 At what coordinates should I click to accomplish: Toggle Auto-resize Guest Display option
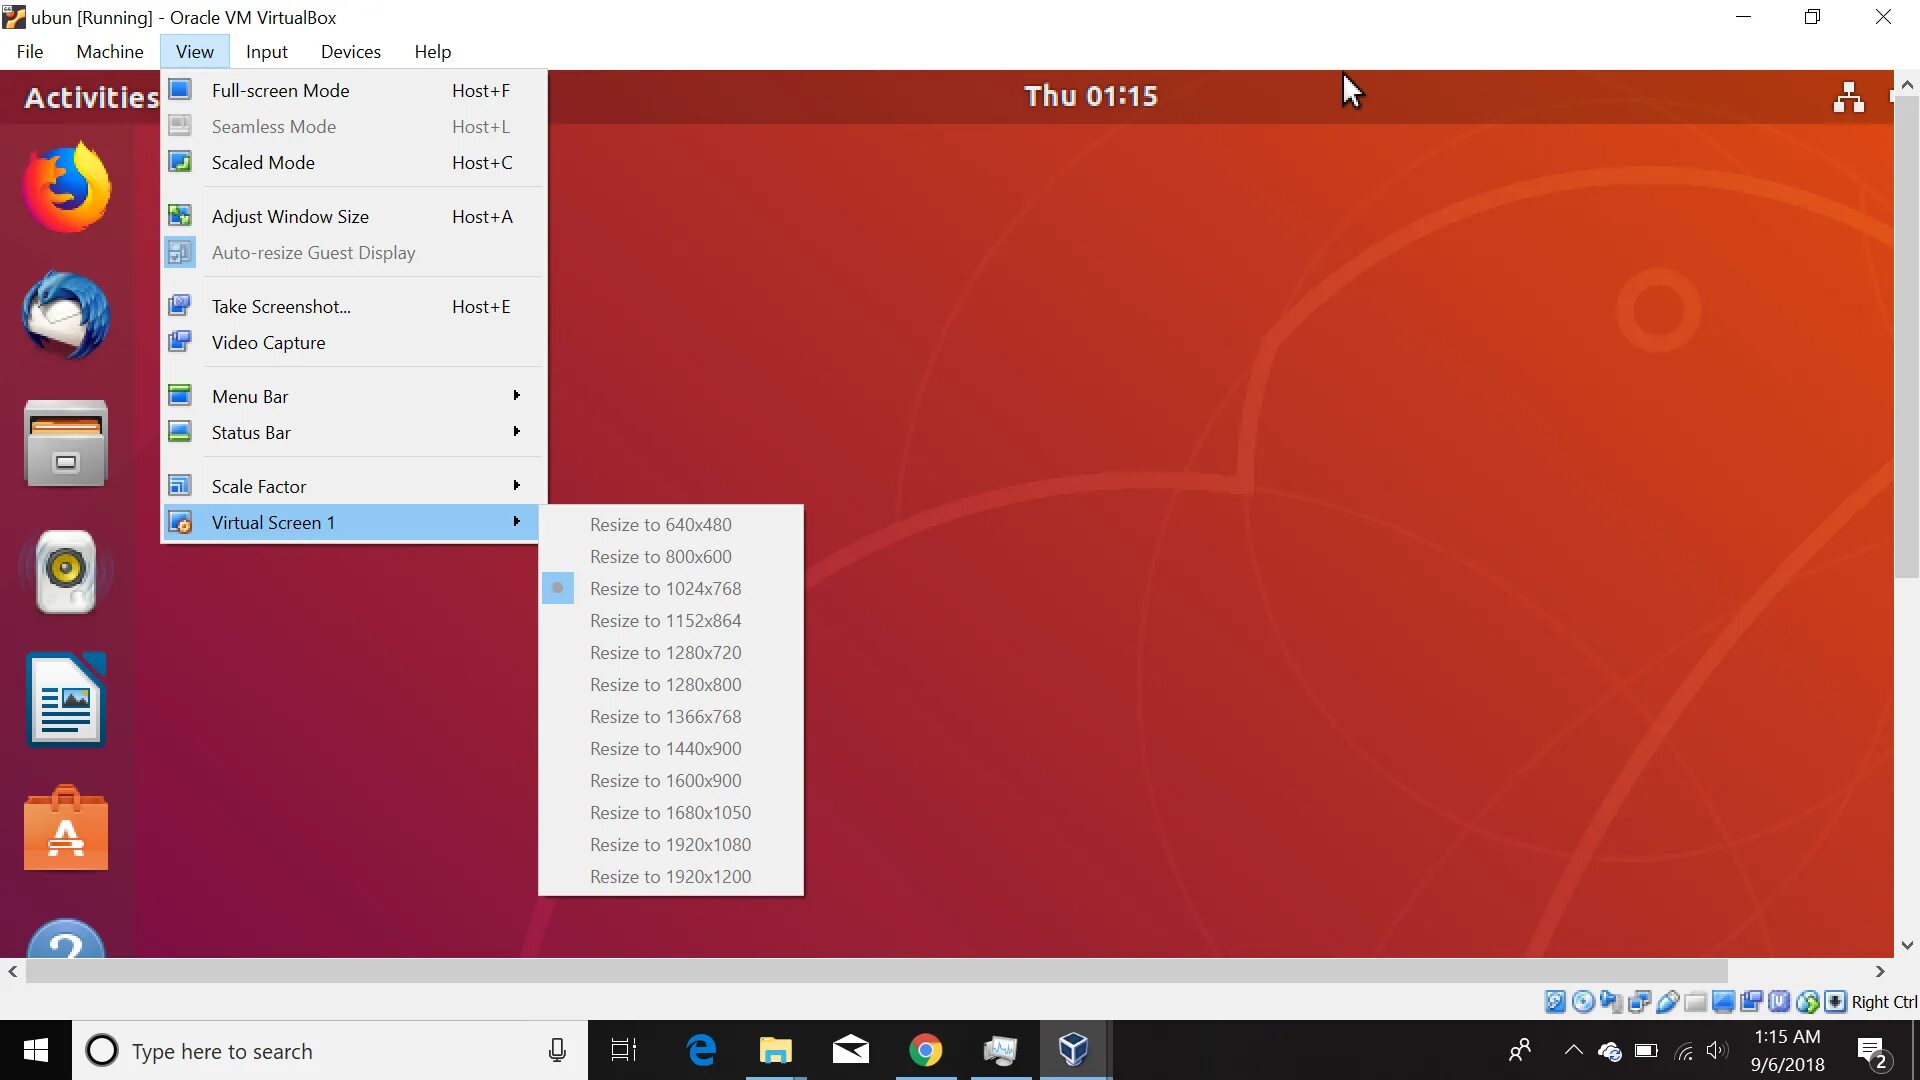[353, 253]
